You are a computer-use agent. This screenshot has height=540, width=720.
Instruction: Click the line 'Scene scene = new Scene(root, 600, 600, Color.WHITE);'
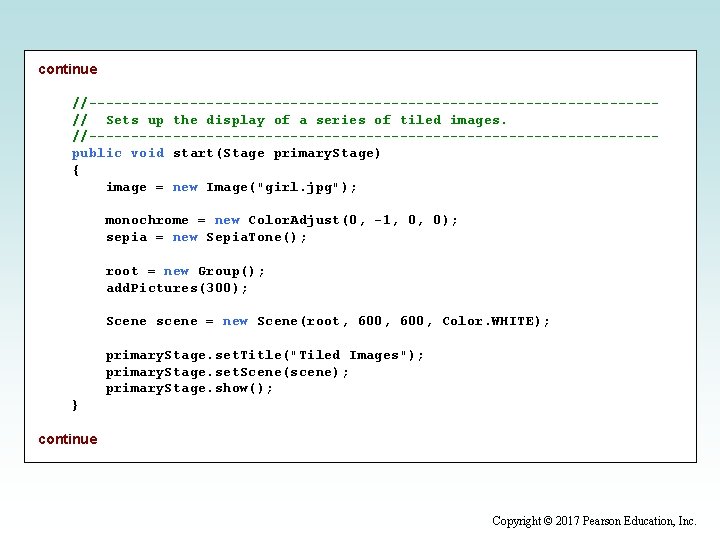[x=328, y=321]
